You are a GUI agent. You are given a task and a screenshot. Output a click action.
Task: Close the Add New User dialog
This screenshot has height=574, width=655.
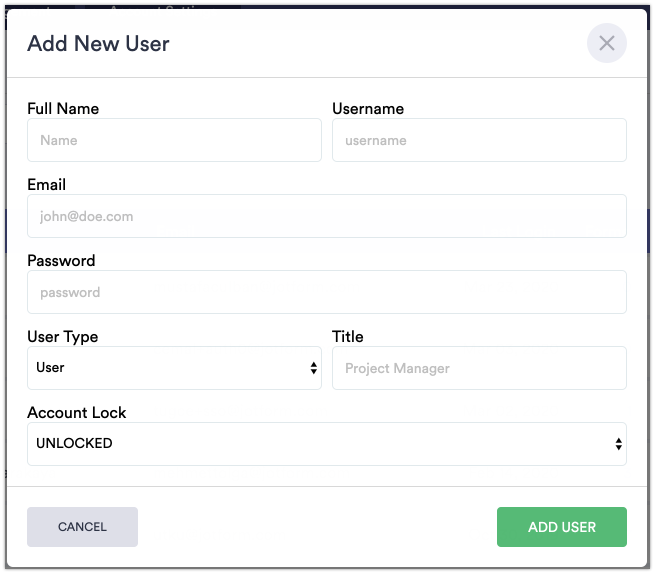(x=606, y=43)
